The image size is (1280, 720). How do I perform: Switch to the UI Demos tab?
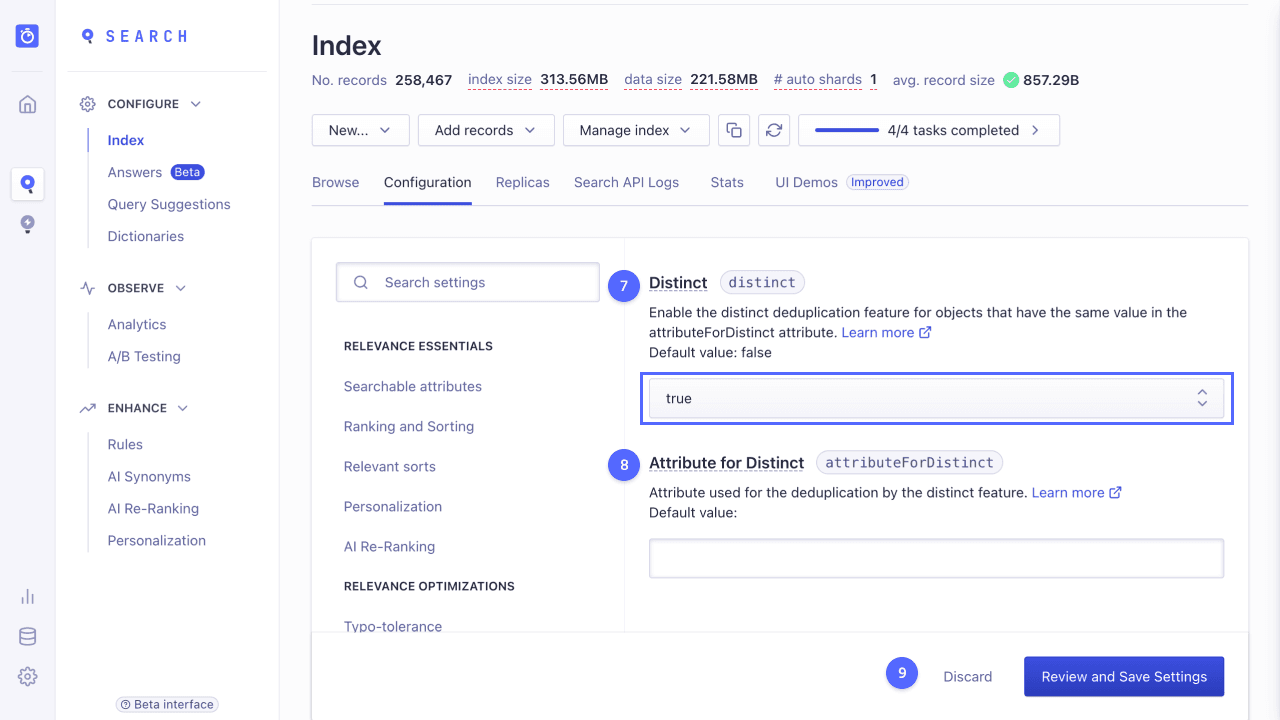coord(841,182)
